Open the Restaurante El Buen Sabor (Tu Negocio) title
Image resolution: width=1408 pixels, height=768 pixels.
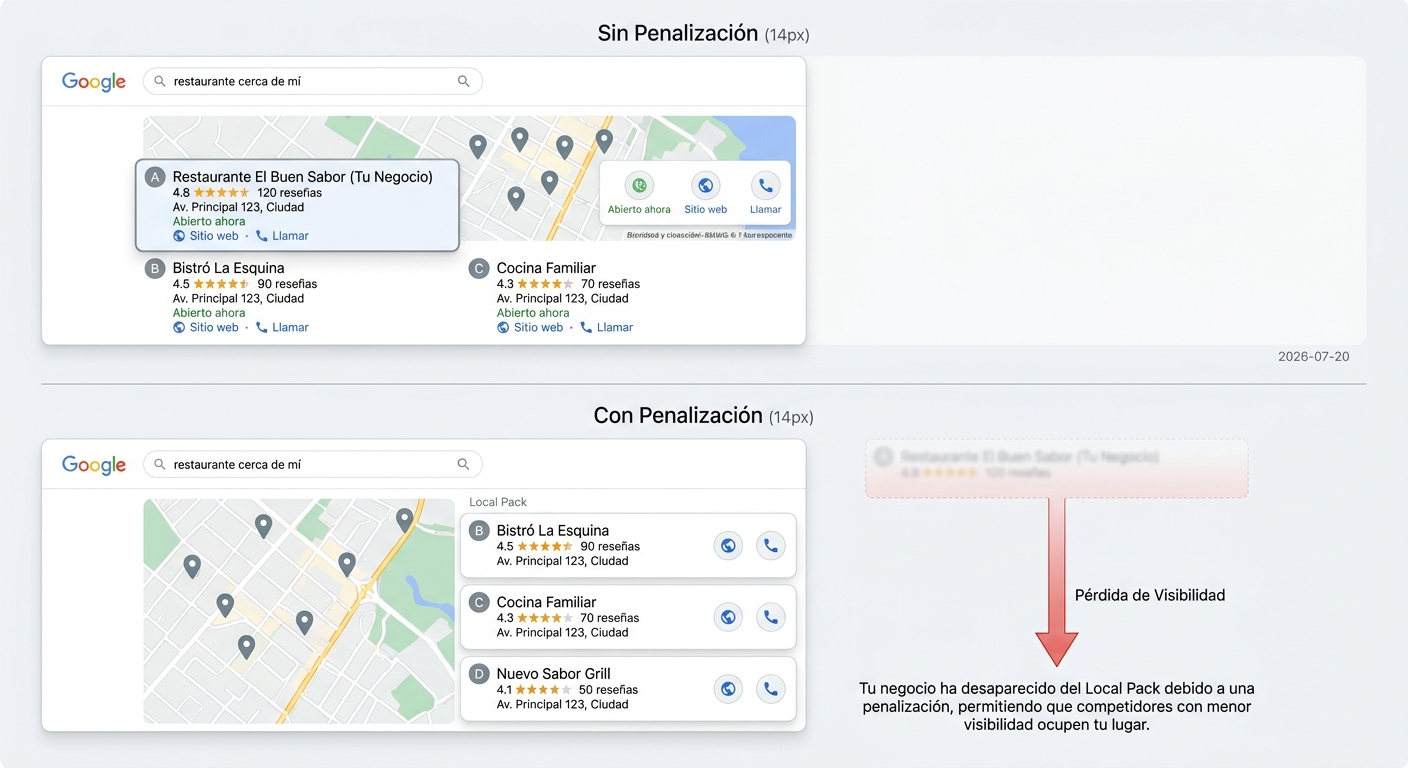tap(303, 177)
